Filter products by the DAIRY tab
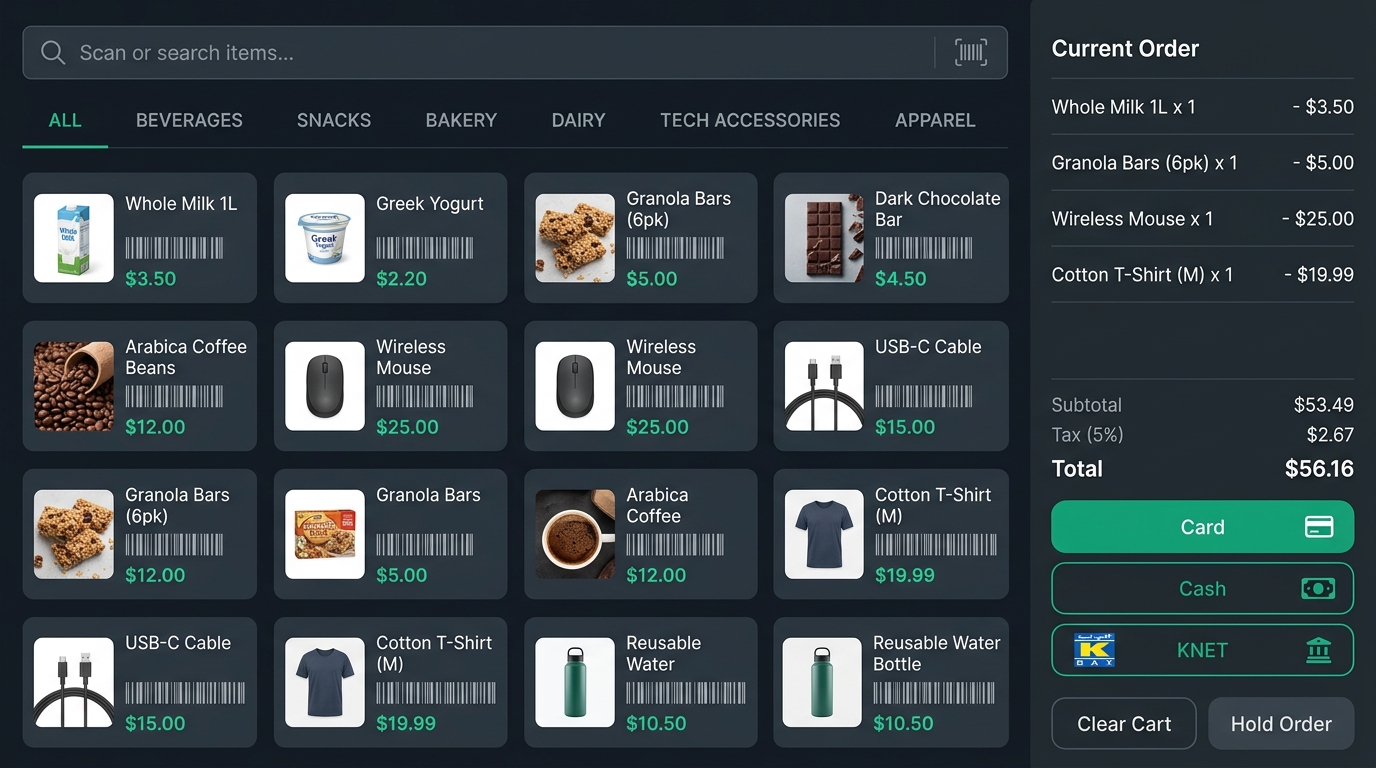1376x768 pixels. (x=578, y=120)
